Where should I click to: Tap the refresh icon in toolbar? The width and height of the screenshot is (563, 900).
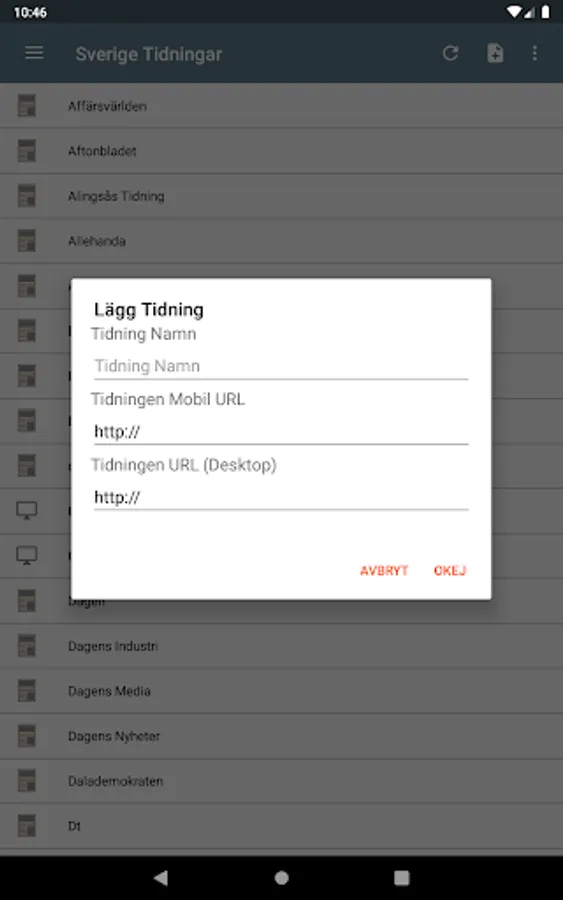(x=451, y=53)
